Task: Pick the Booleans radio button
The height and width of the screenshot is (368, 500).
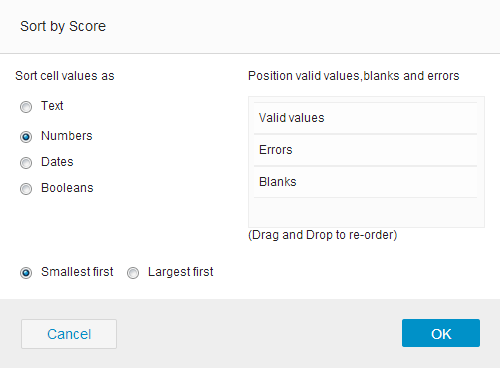Action: pos(26,189)
